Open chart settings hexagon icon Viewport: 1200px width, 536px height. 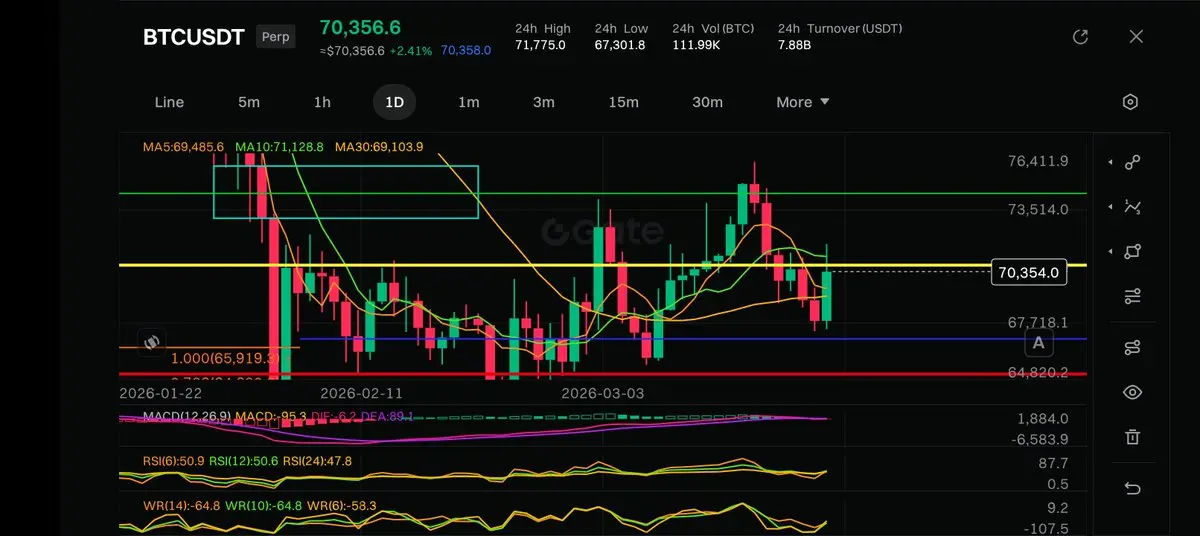[1131, 102]
